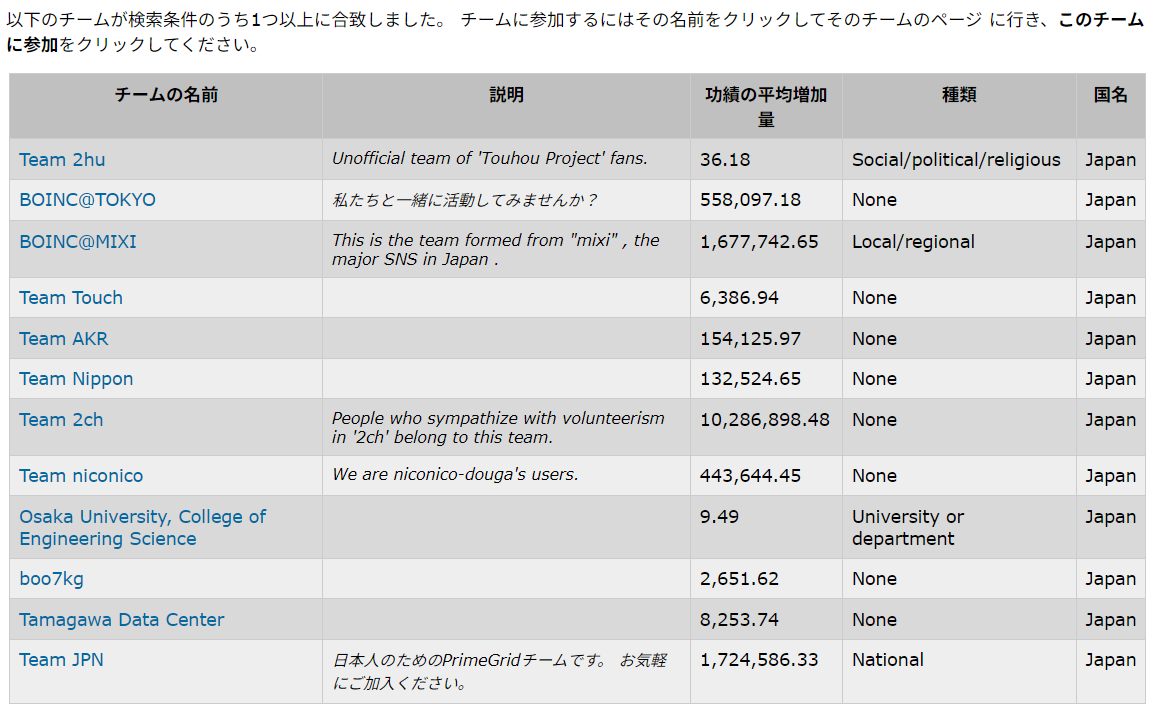Open the BOINC@MIXI team link
This screenshot has height=713, width=1160.
[79, 241]
